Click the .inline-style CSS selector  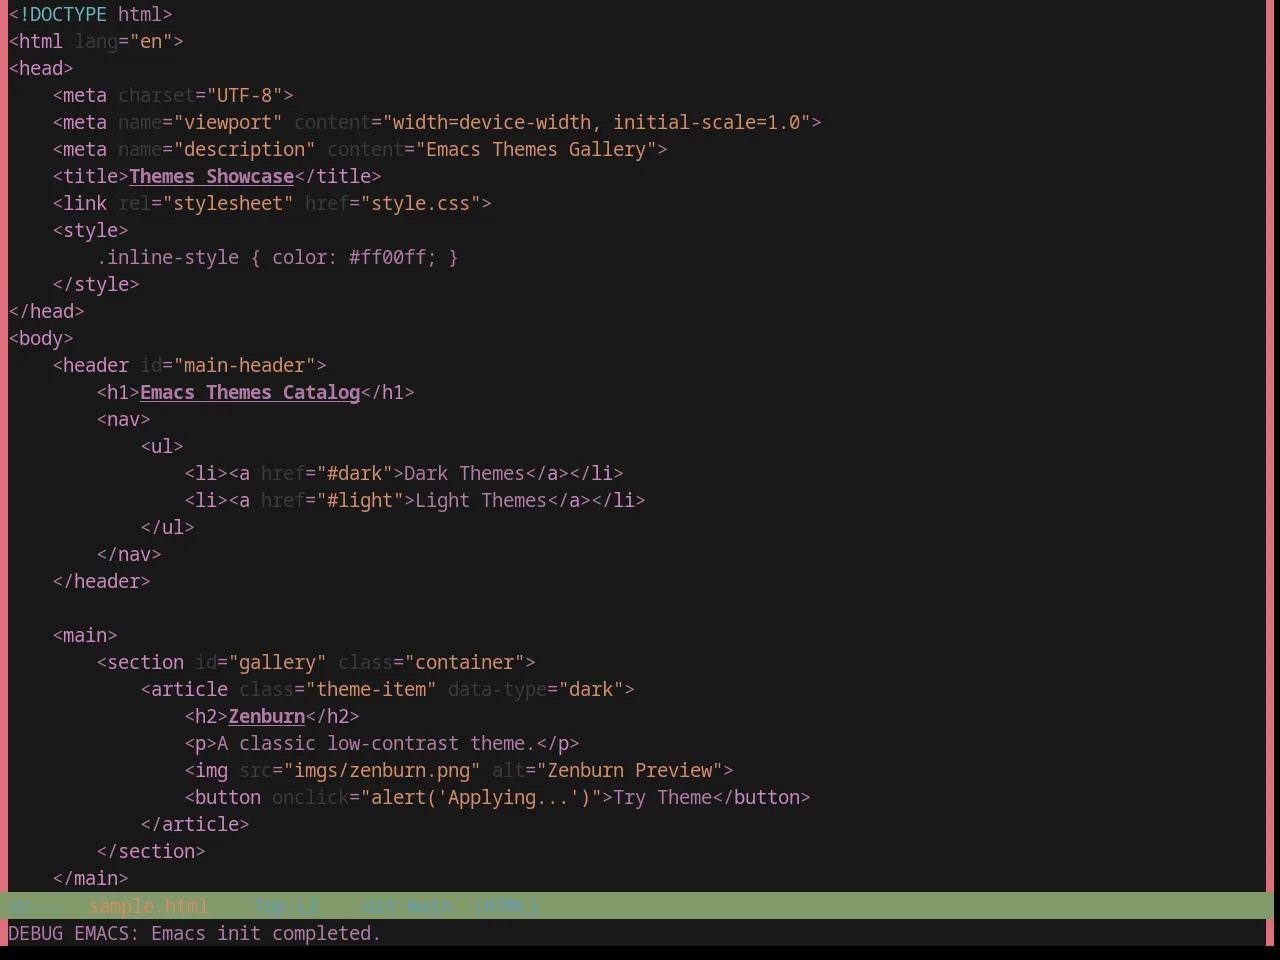[168, 257]
